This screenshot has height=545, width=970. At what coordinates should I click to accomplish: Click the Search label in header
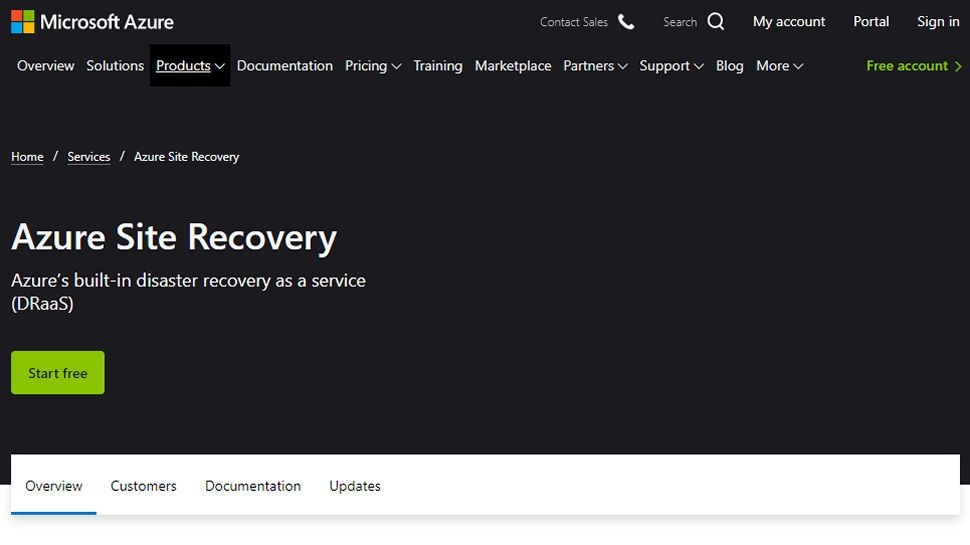tap(680, 22)
